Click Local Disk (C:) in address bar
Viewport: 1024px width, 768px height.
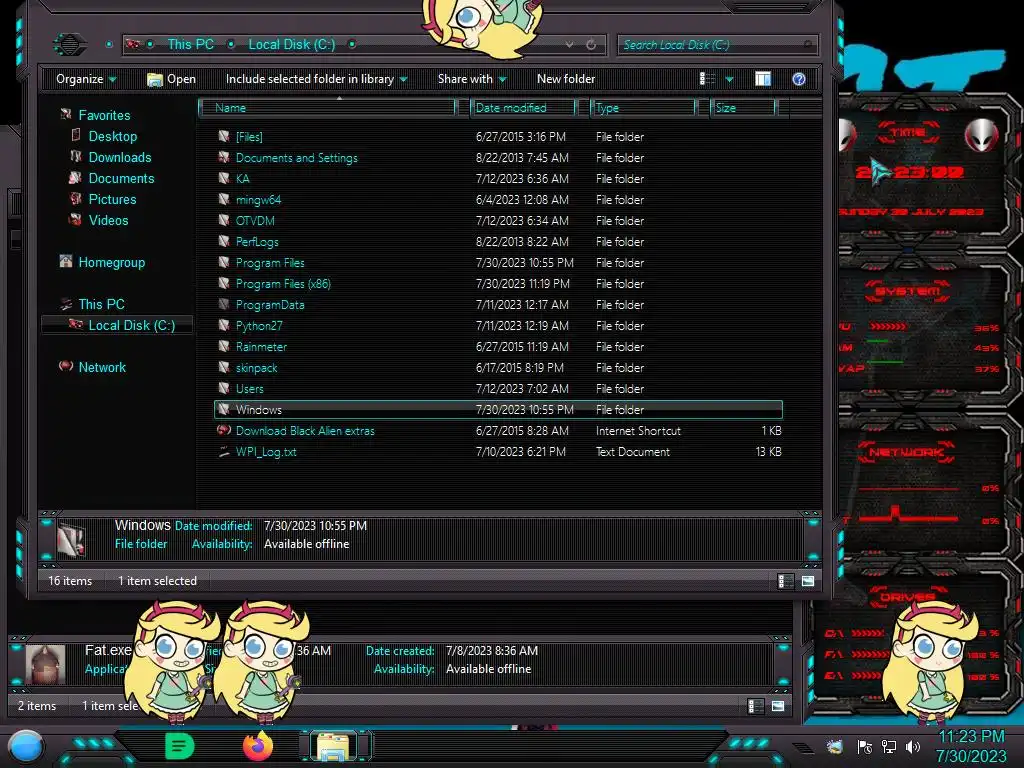pos(291,44)
